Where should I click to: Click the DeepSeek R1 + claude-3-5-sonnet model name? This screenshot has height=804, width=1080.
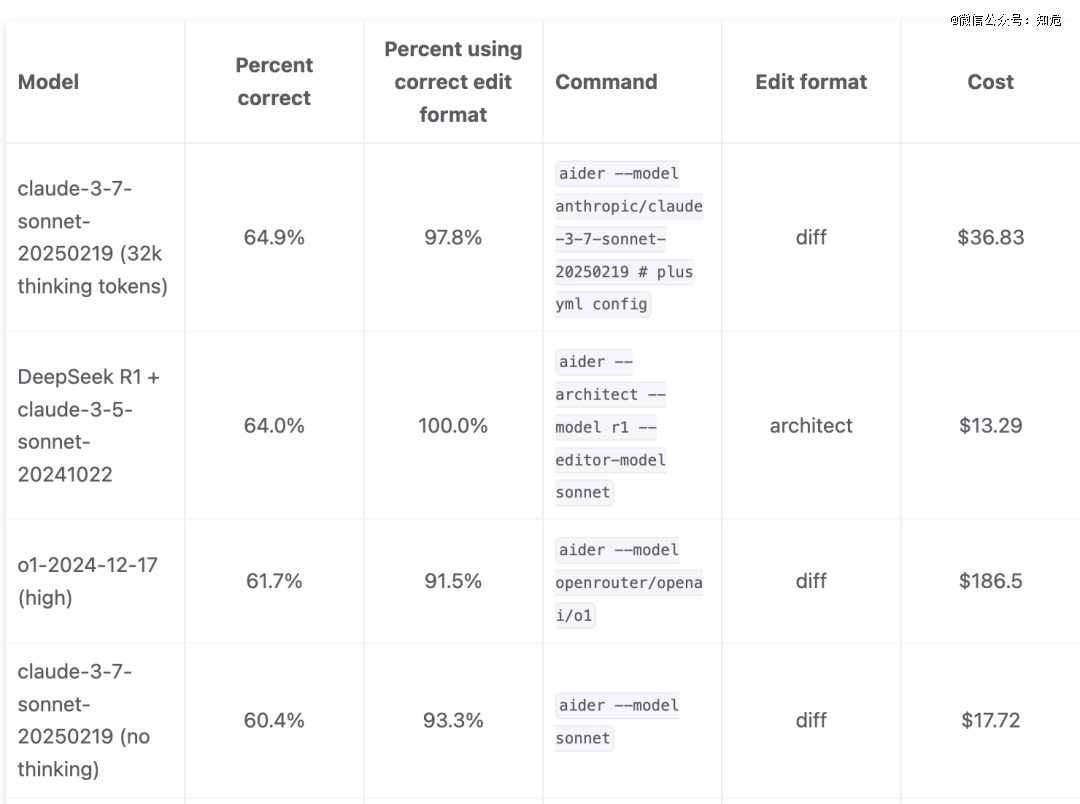pos(88,425)
